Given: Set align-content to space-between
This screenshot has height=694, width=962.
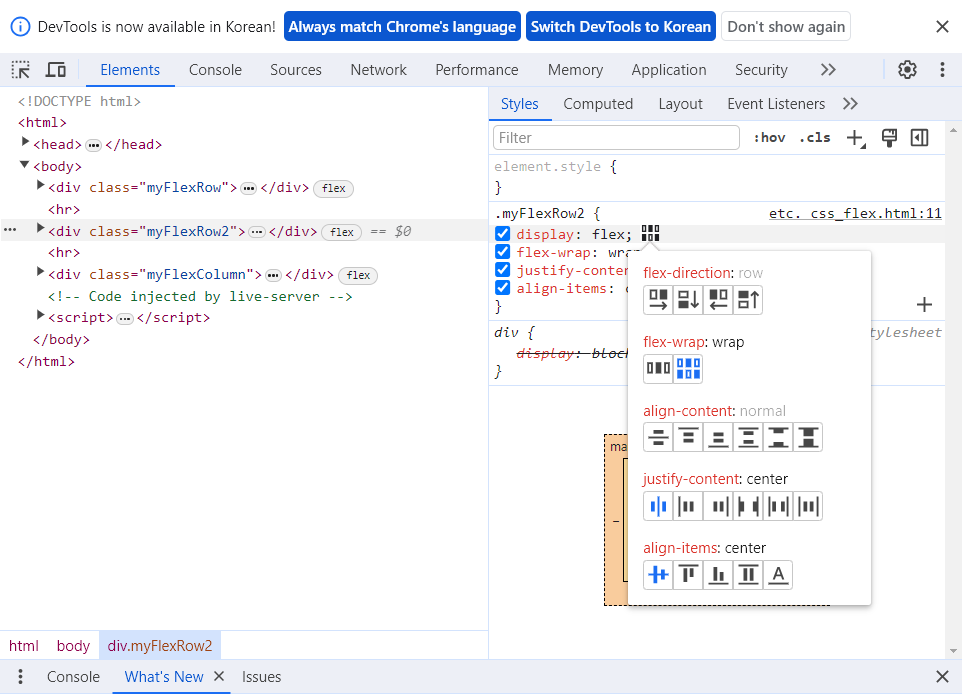Looking at the screenshot, I should pos(778,438).
